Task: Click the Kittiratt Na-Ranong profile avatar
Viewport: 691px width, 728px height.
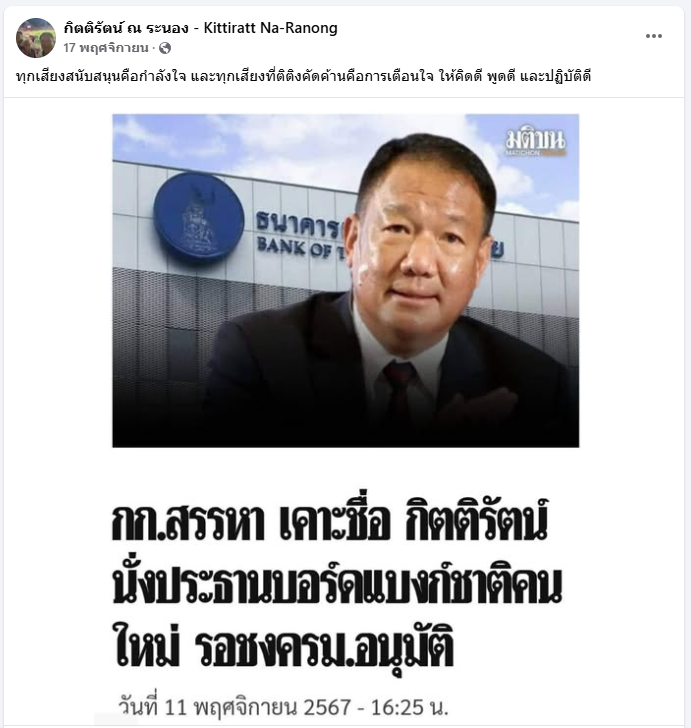Action: click(x=36, y=38)
